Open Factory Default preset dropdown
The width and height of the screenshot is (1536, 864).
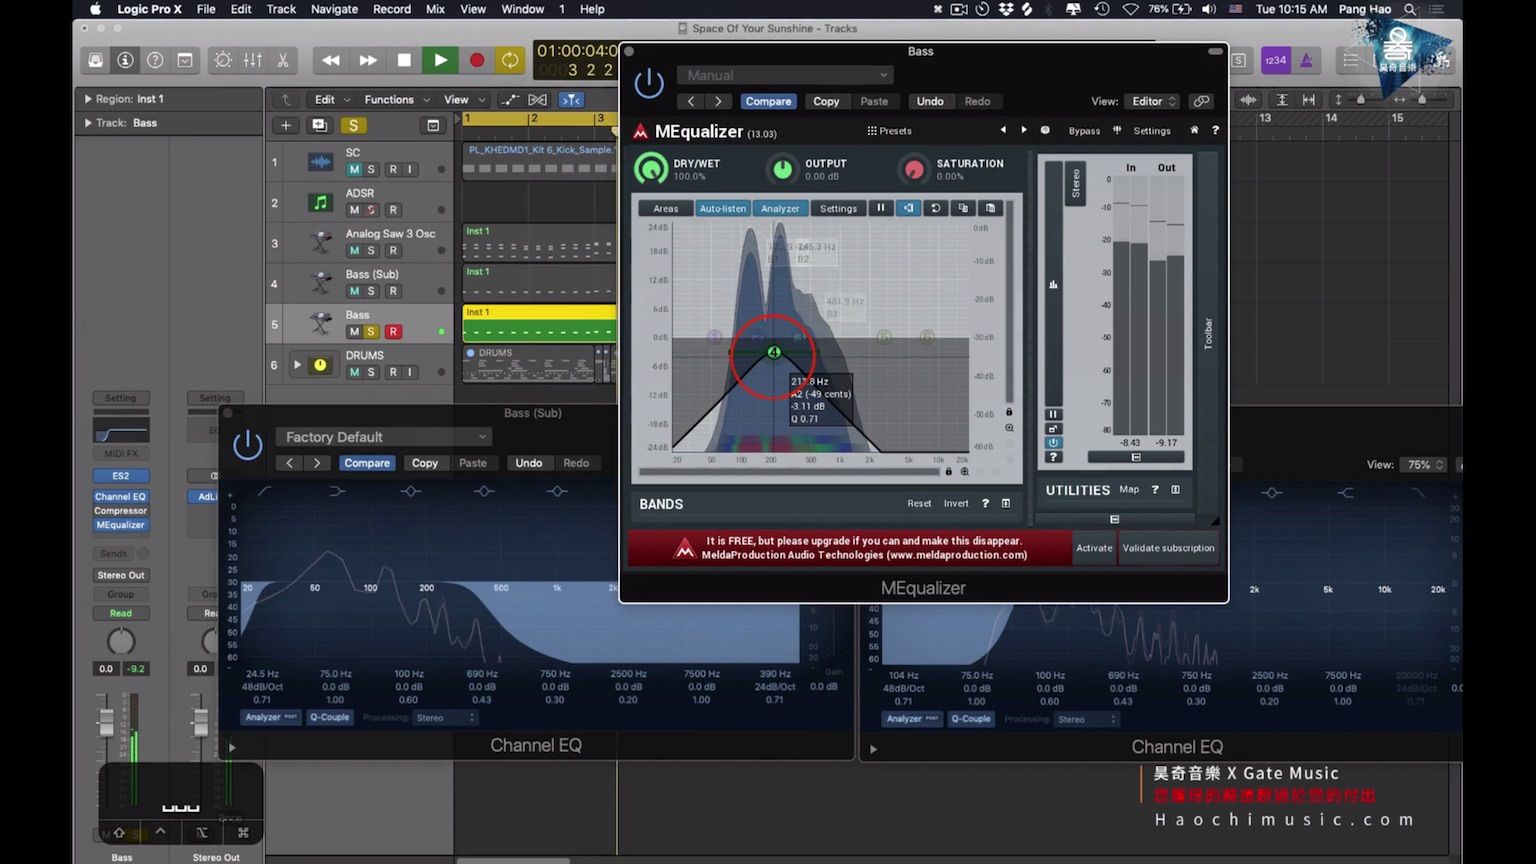coord(384,437)
